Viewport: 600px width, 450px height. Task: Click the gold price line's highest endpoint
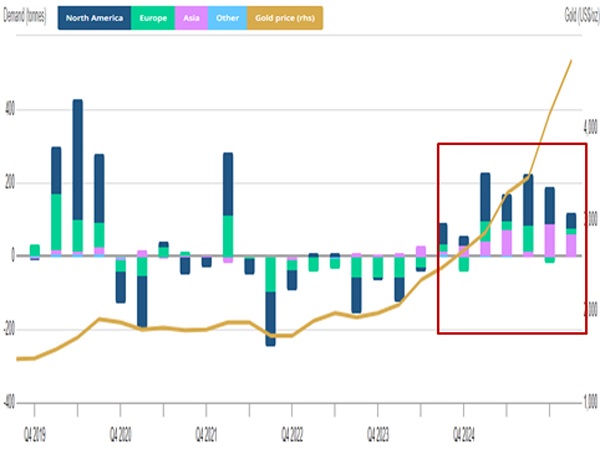pyautogui.click(x=571, y=61)
